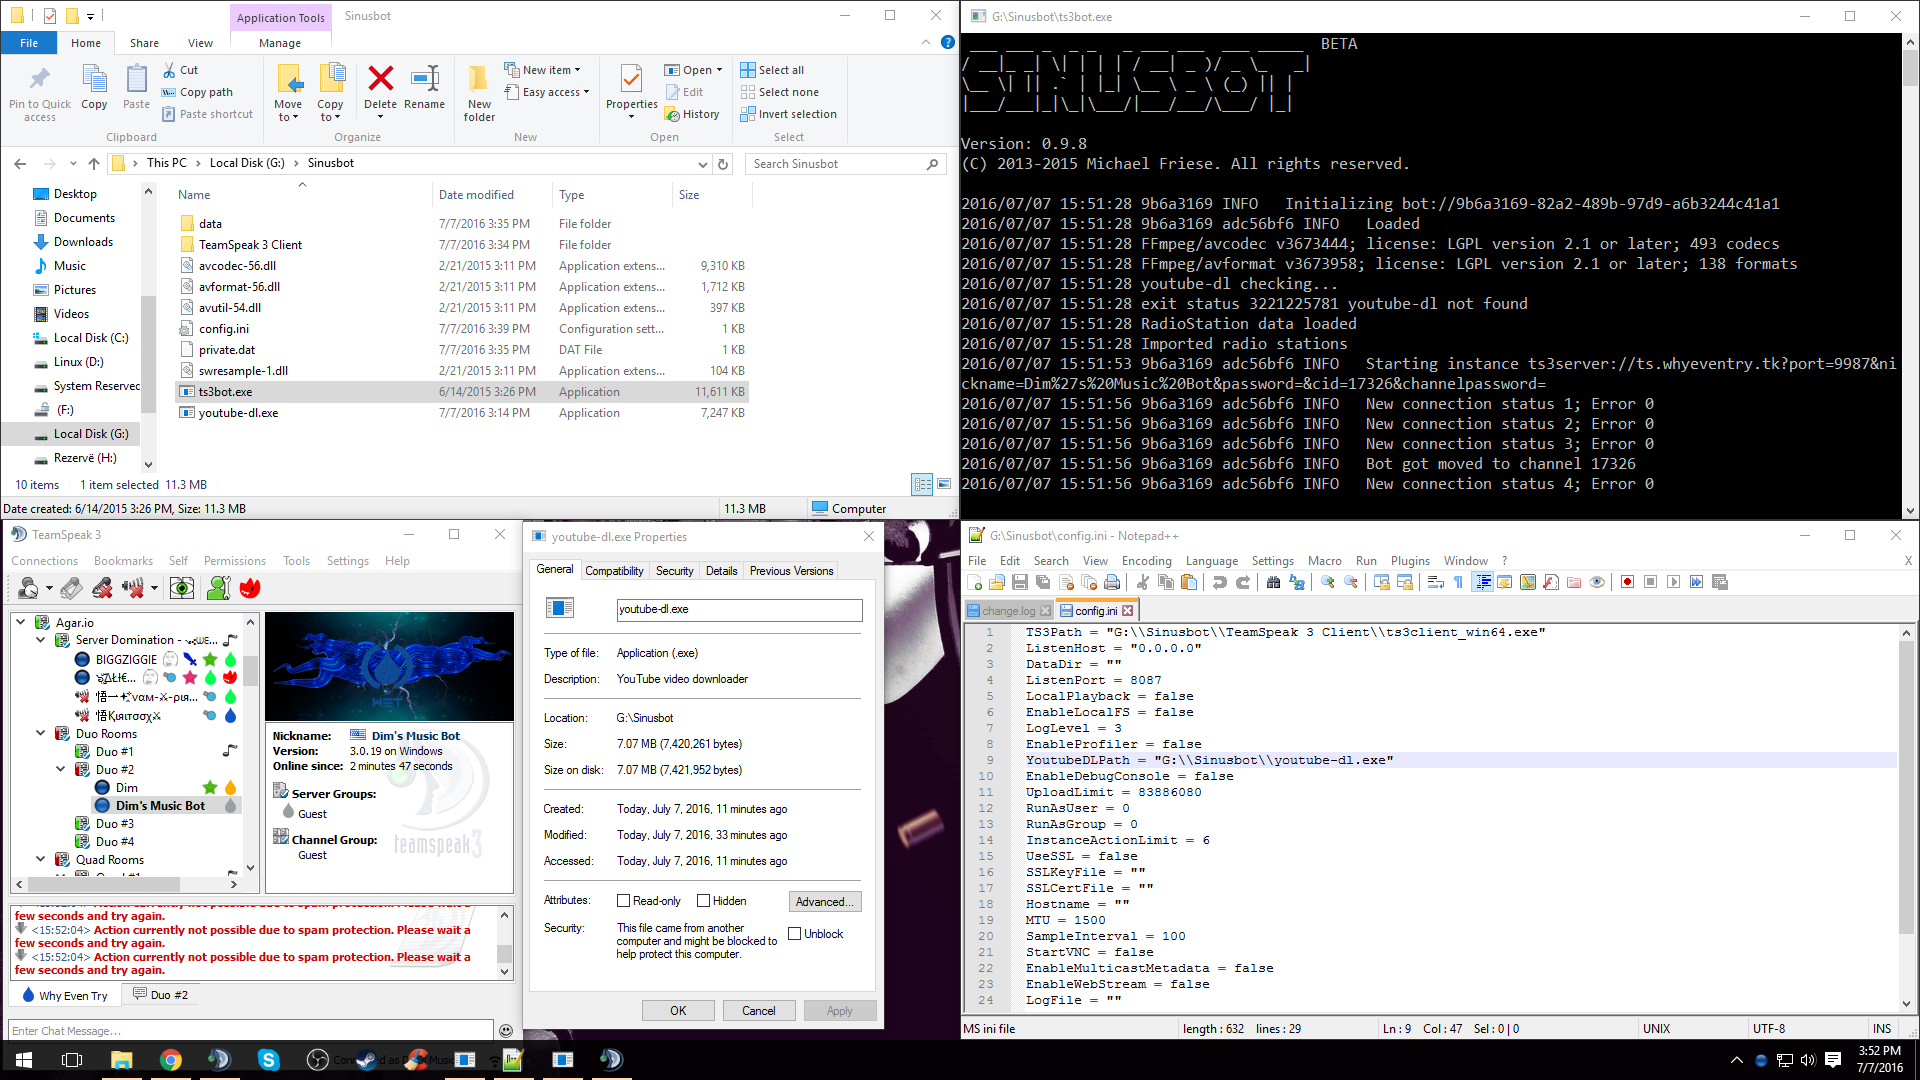Collapse the Quad Rooms channel node
The image size is (1920, 1080).
(x=40, y=859)
